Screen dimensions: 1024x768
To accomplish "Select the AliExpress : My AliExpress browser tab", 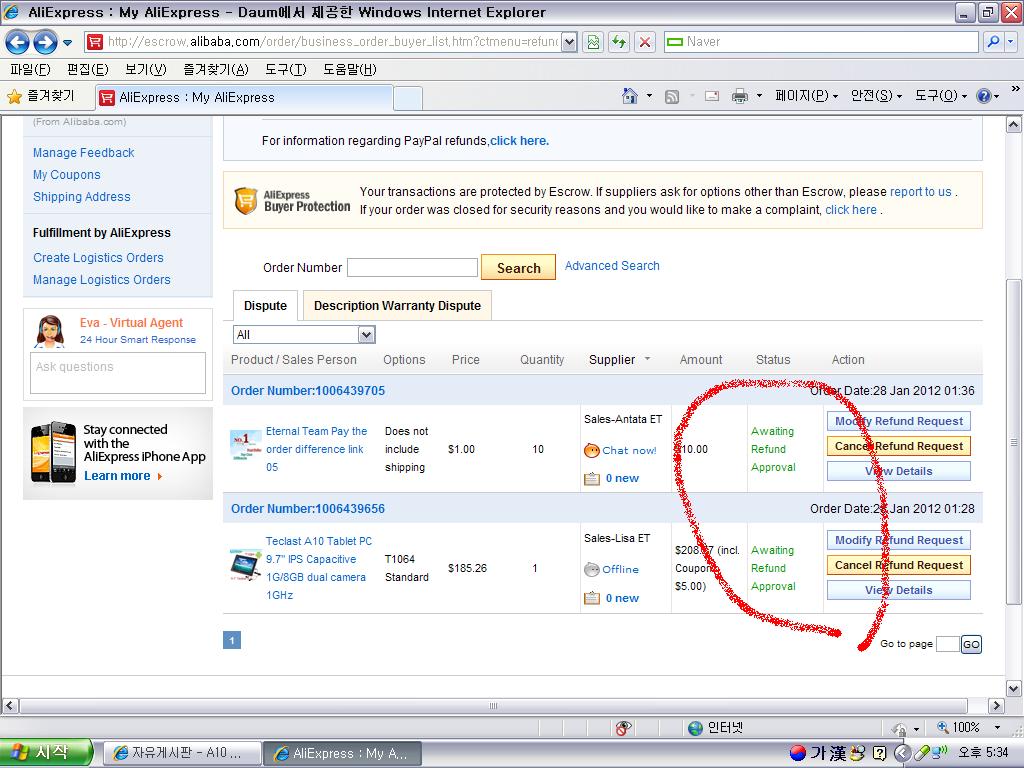I will [244, 97].
